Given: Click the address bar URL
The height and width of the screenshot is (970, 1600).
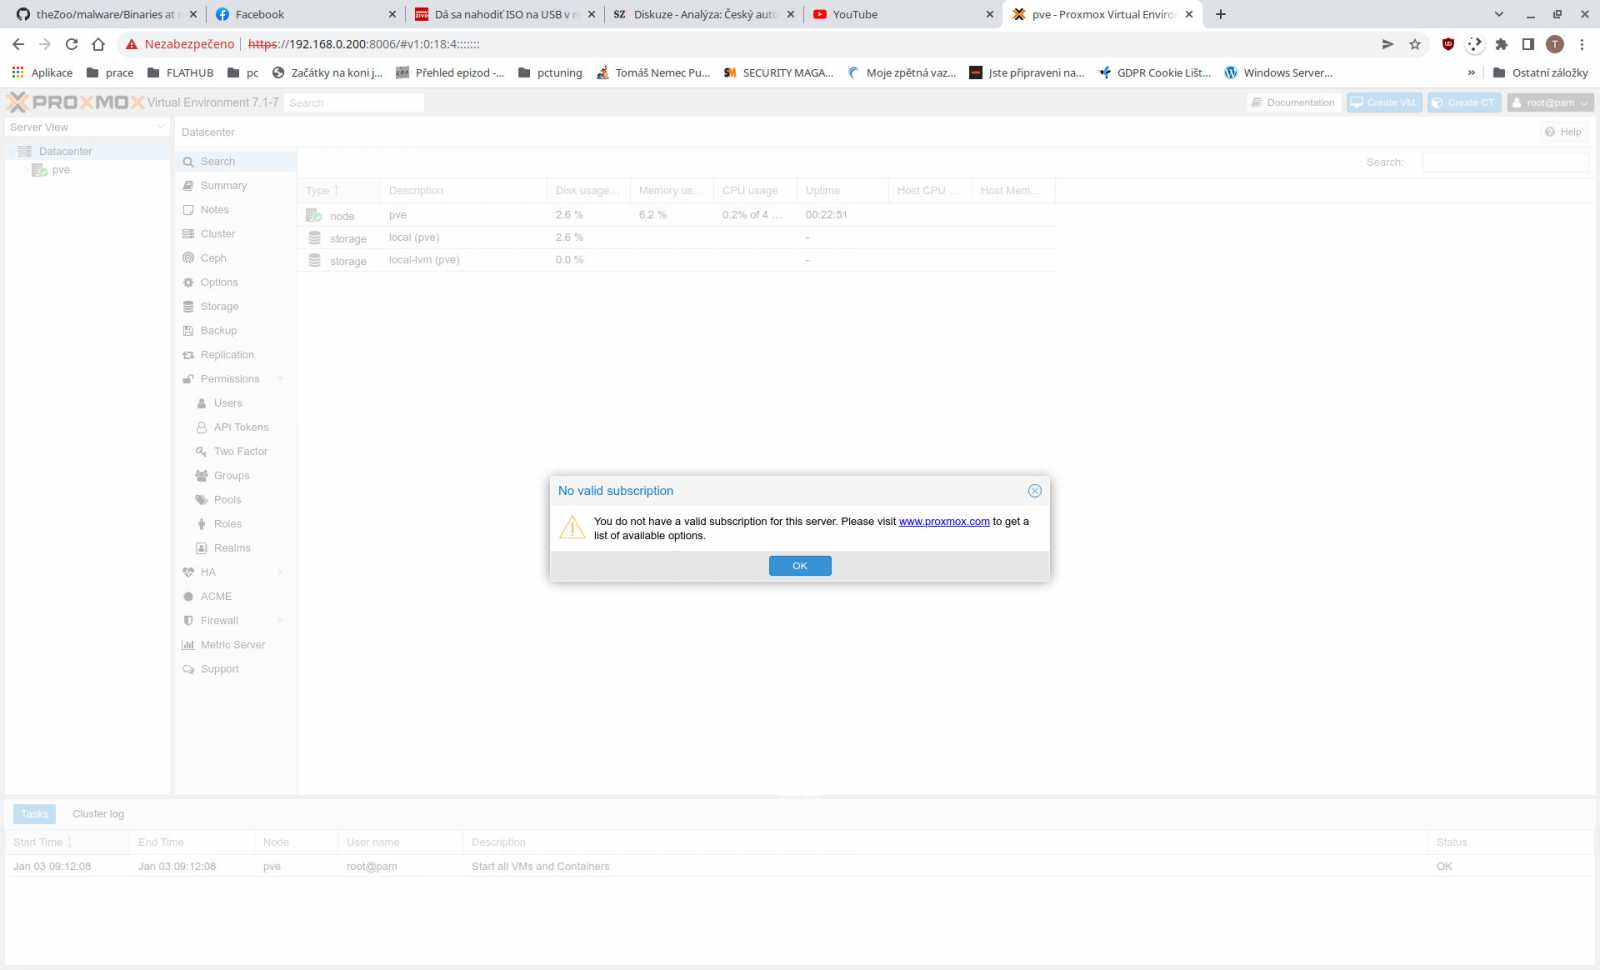Looking at the screenshot, I should (364, 44).
